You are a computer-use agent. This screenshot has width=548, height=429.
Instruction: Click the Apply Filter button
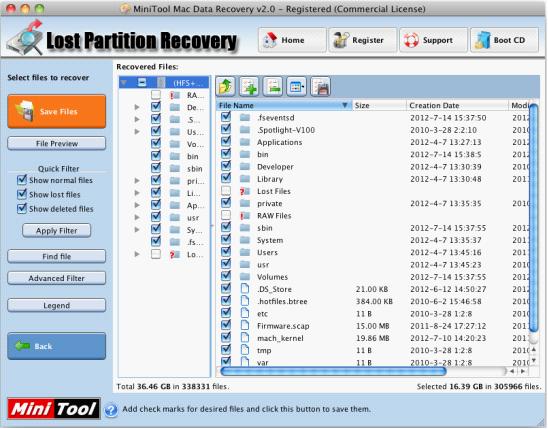pos(57,231)
